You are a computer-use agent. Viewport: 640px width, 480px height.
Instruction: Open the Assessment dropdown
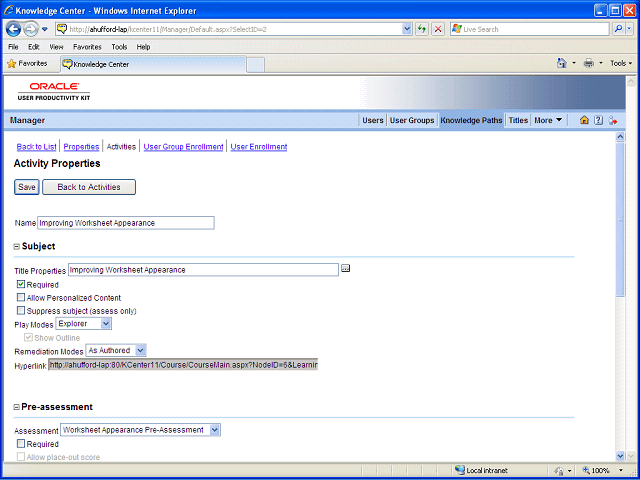[140, 430]
